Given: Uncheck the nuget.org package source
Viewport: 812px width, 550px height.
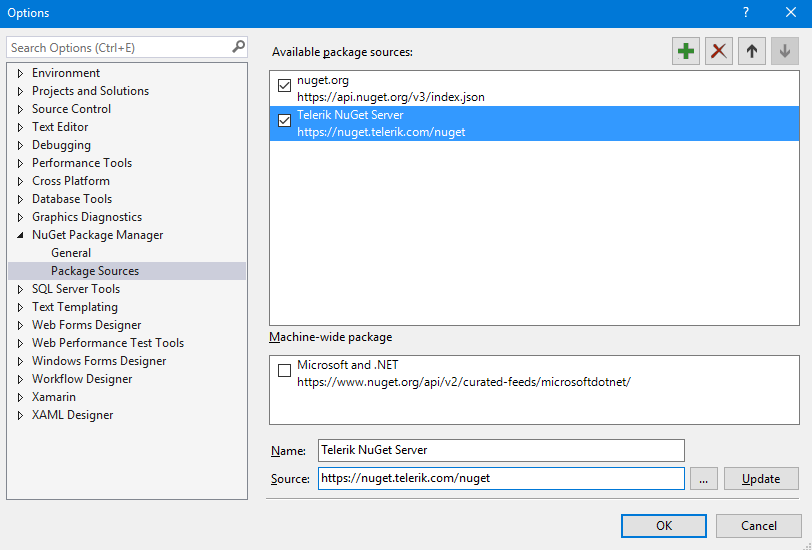Looking at the screenshot, I should point(284,85).
